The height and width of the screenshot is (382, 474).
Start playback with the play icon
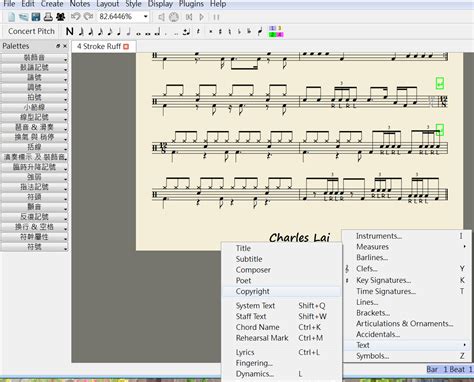tap(202, 17)
